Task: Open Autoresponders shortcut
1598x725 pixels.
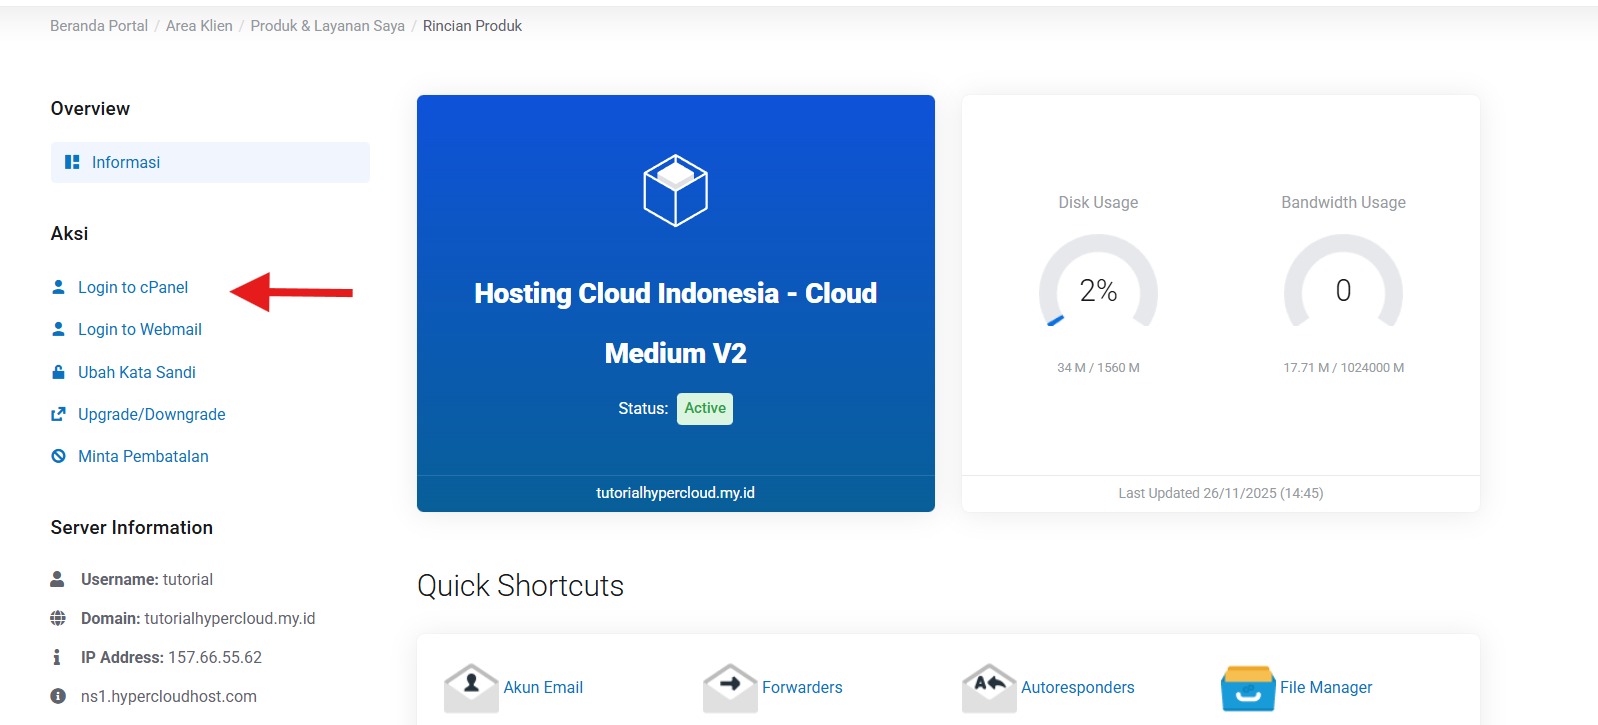Action: 1077,687
